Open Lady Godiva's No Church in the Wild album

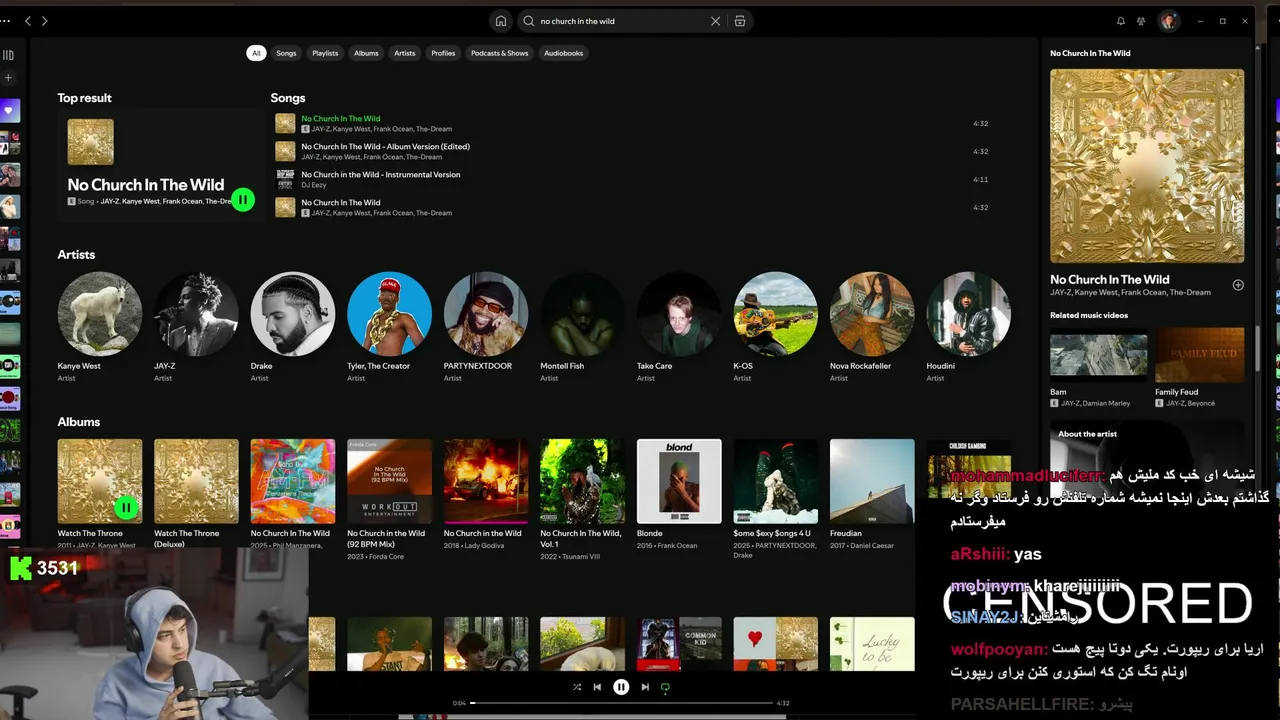(486, 493)
